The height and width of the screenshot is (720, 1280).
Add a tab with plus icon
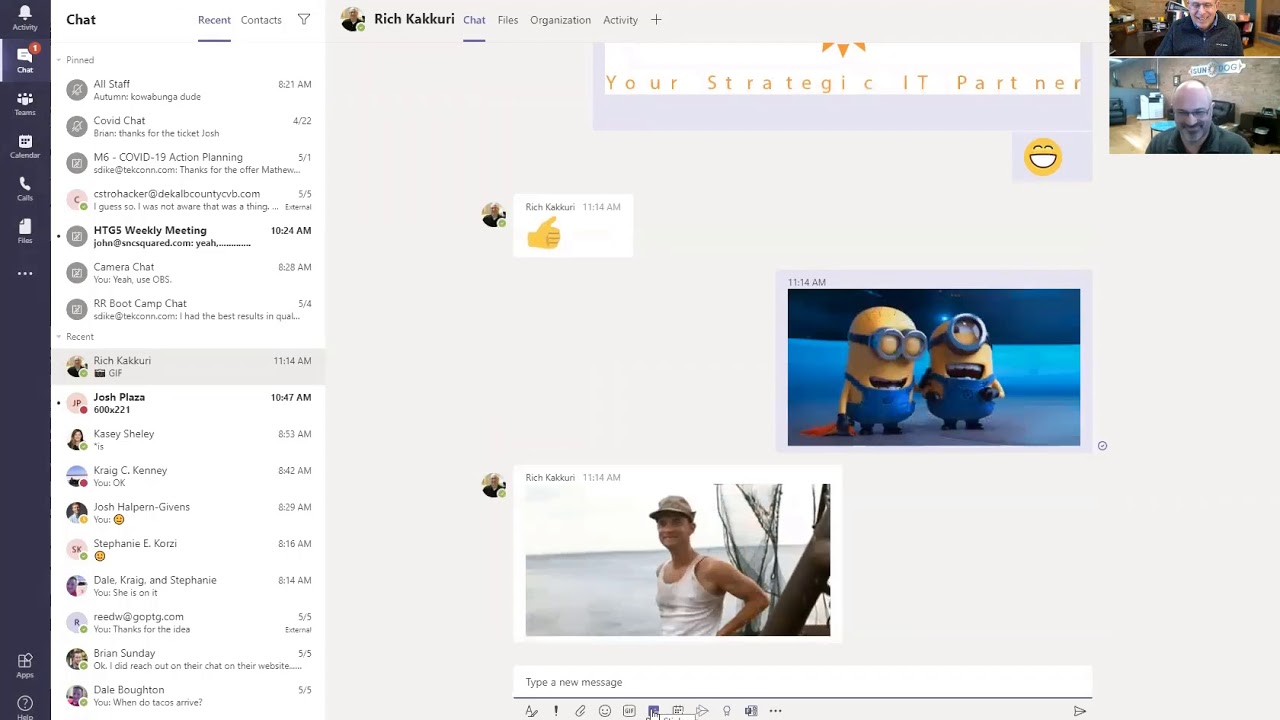tap(656, 20)
